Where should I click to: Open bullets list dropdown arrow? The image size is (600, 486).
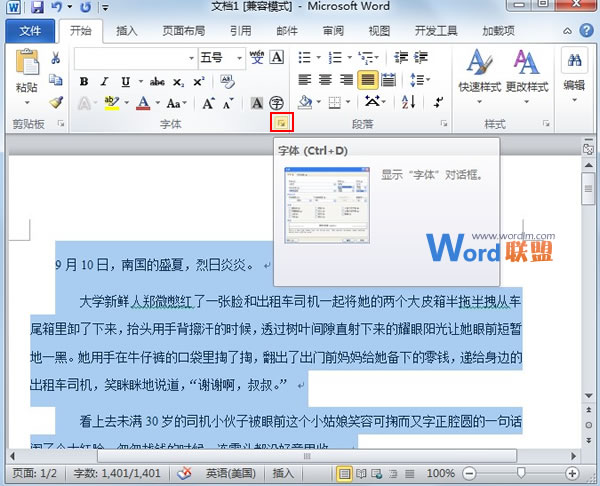(x=318, y=58)
